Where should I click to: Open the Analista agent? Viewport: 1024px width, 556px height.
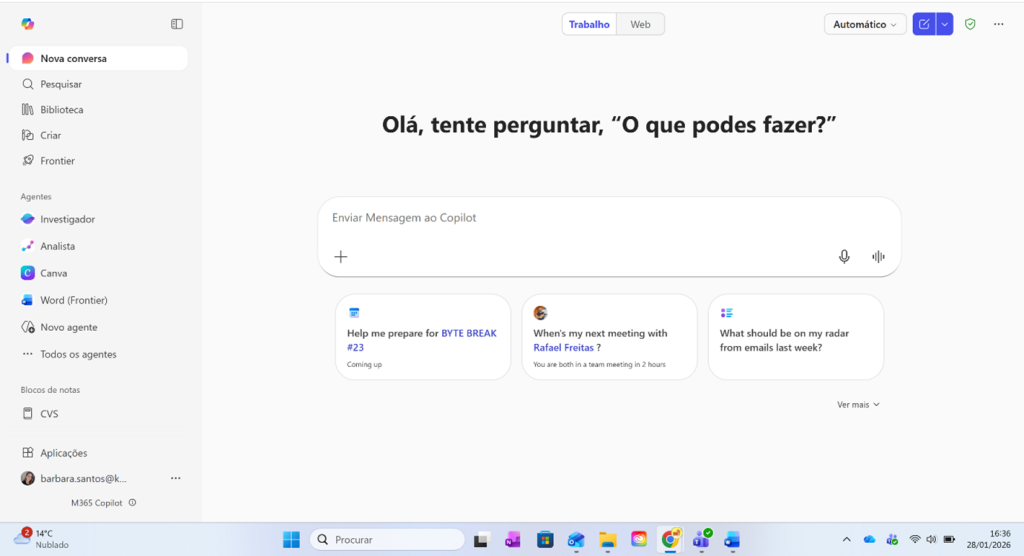[57, 246]
